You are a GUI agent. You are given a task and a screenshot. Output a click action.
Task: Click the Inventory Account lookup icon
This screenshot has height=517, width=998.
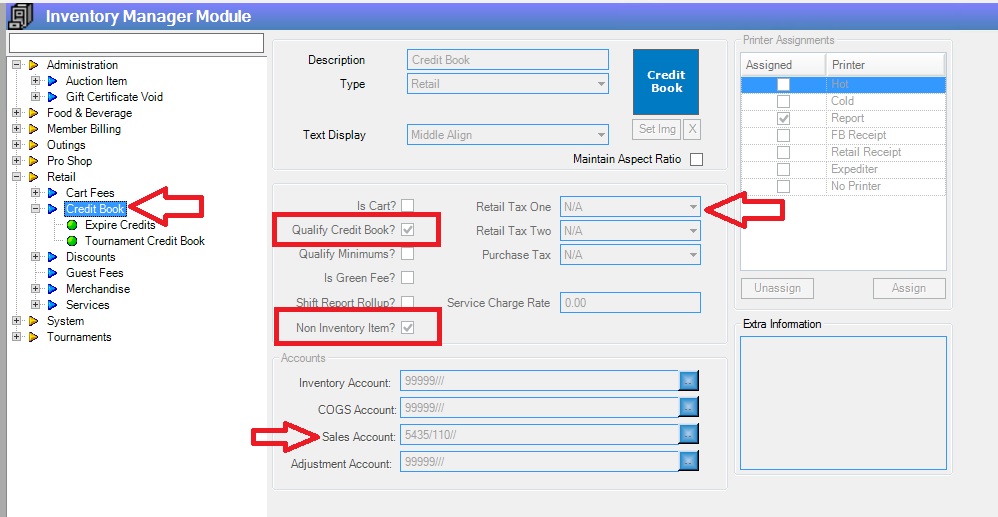(688, 381)
